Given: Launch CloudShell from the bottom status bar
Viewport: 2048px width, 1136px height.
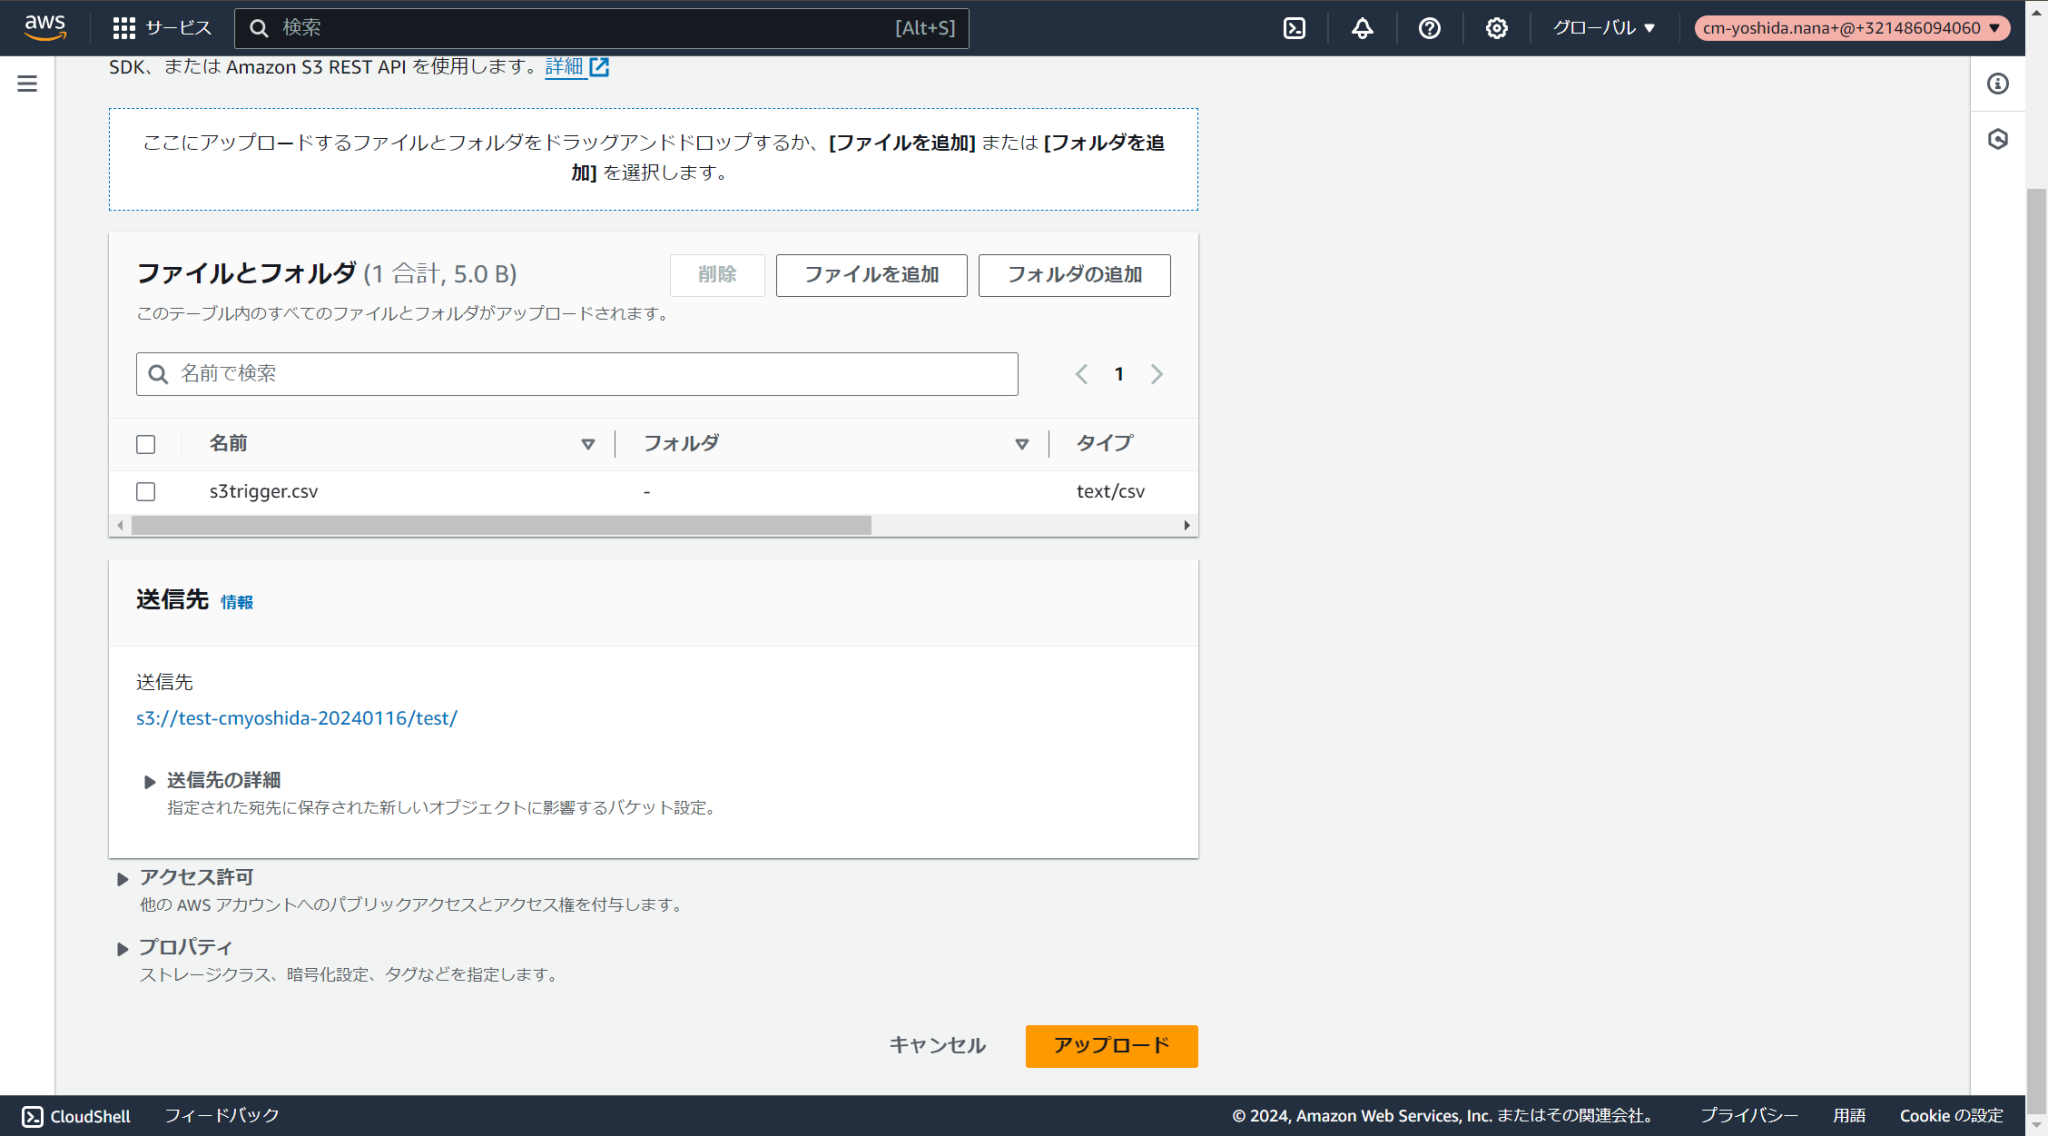Looking at the screenshot, I should [75, 1115].
